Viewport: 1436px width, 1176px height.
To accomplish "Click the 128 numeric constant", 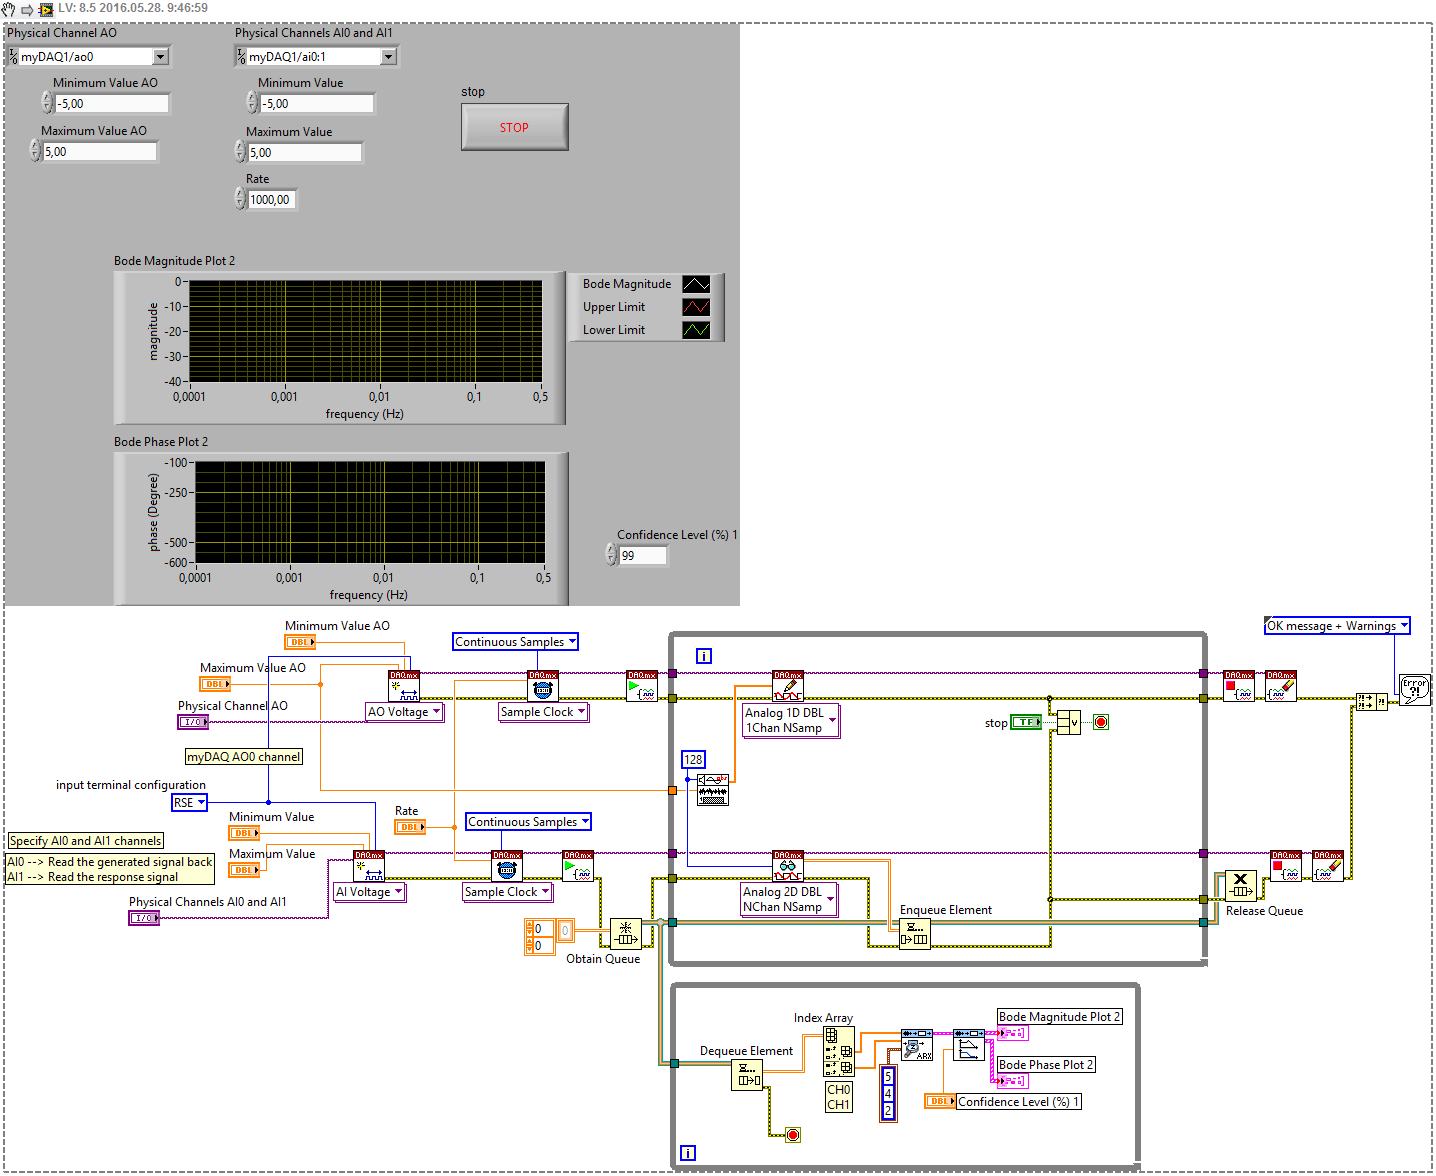I will pos(693,759).
